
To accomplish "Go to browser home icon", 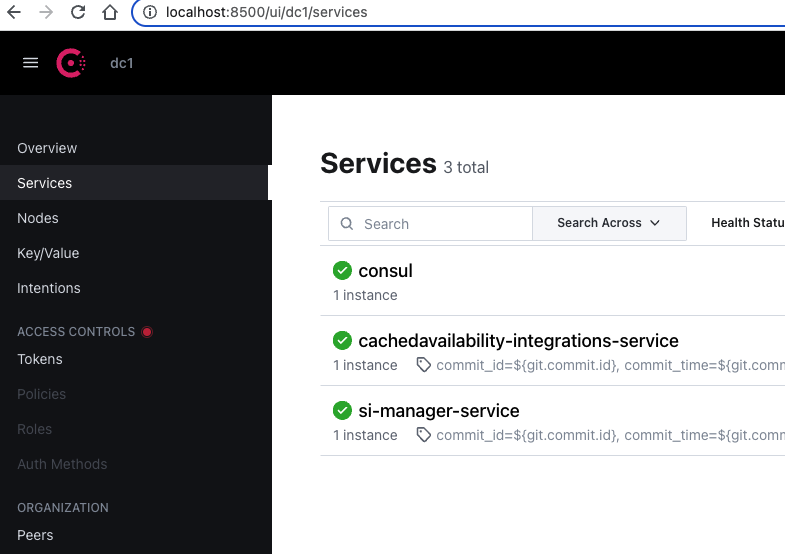I will click(x=110, y=13).
